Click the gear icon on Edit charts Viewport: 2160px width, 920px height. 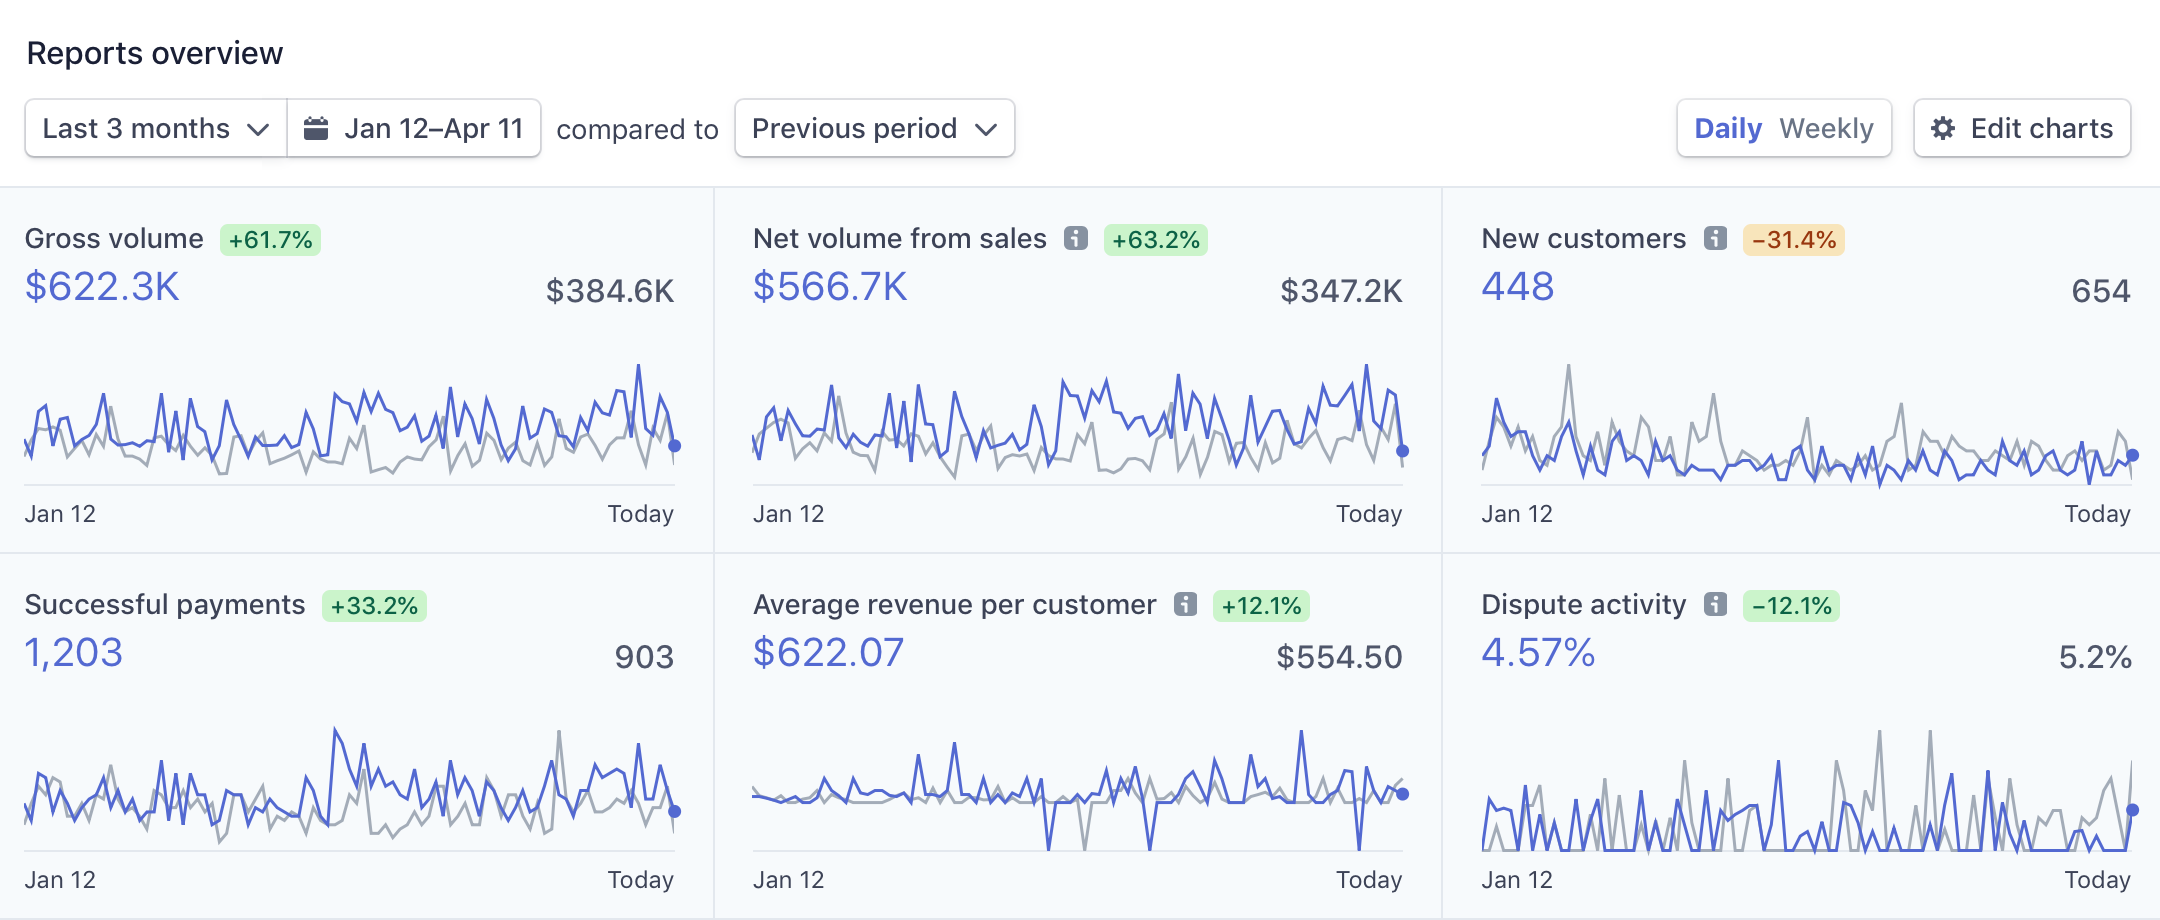click(x=1943, y=128)
